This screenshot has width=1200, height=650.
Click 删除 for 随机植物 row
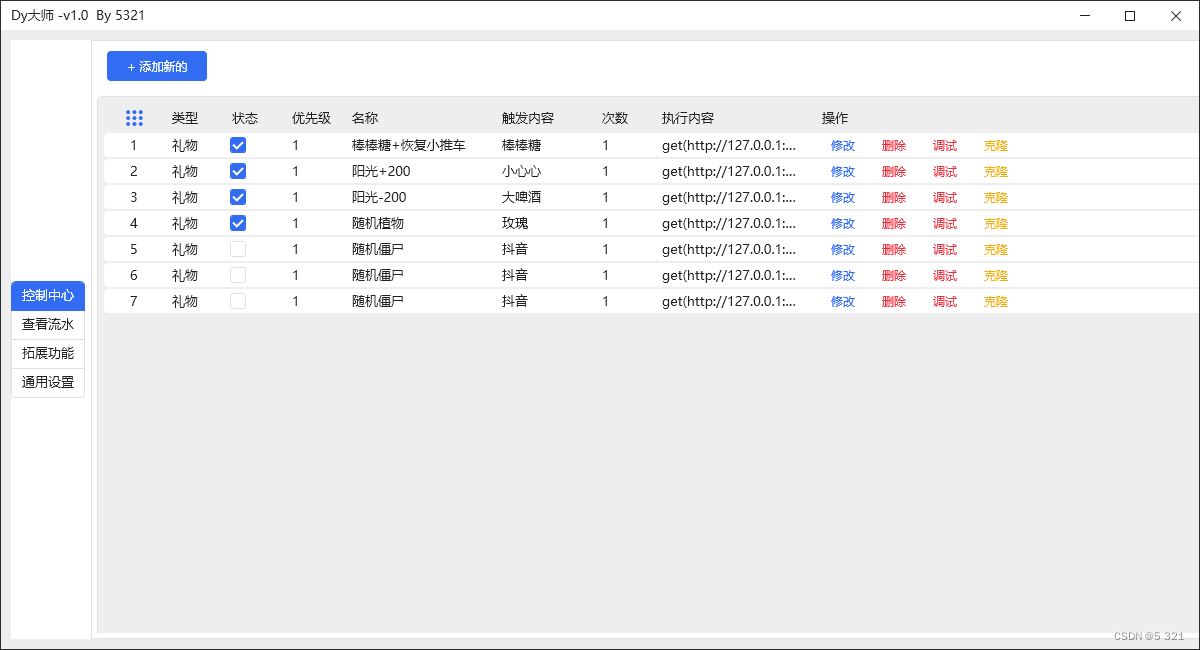894,224
